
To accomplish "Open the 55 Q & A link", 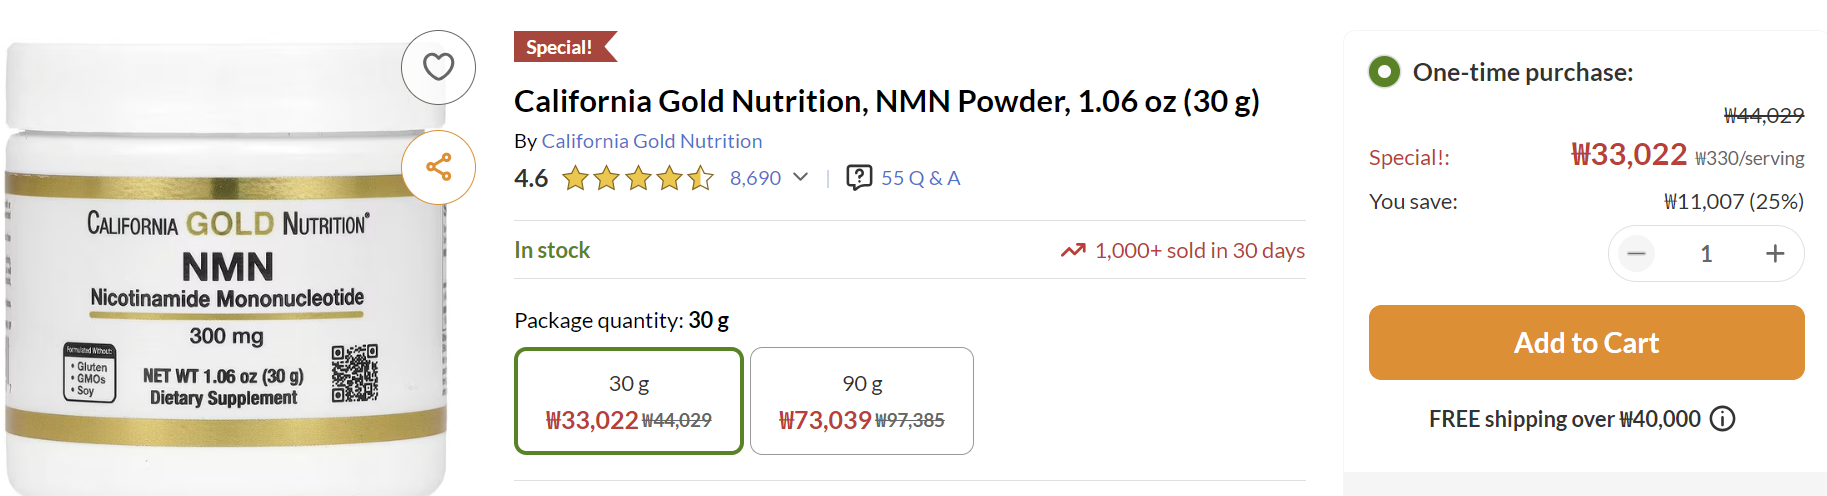I will [x=920, y=178].
